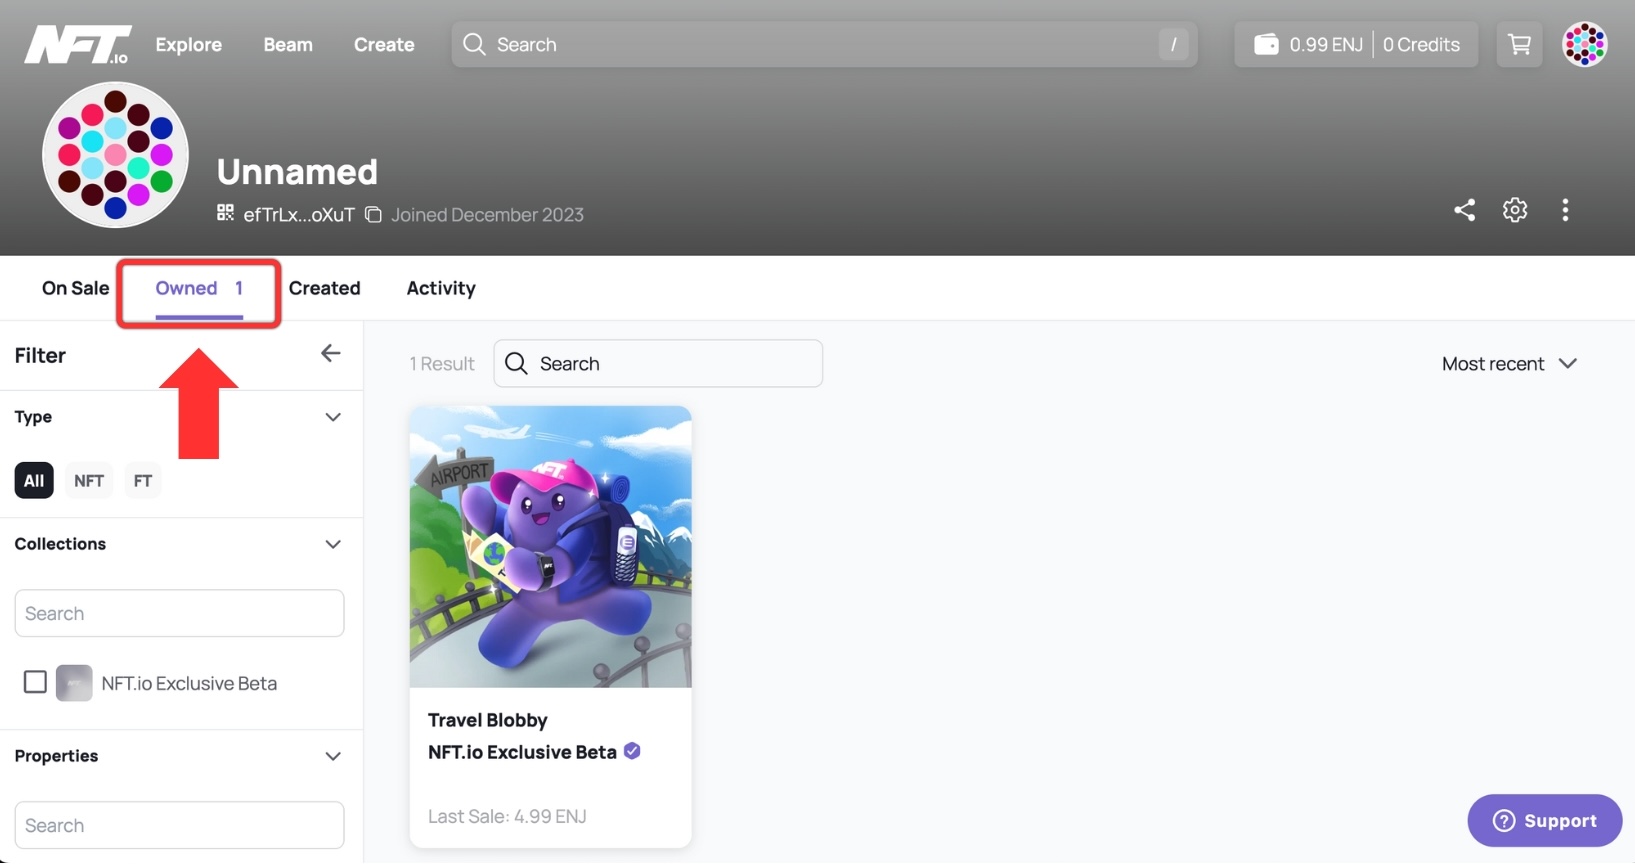The image size is (1635, 864).
Task: Go to the Activity tab
Action: pos(441,288)
